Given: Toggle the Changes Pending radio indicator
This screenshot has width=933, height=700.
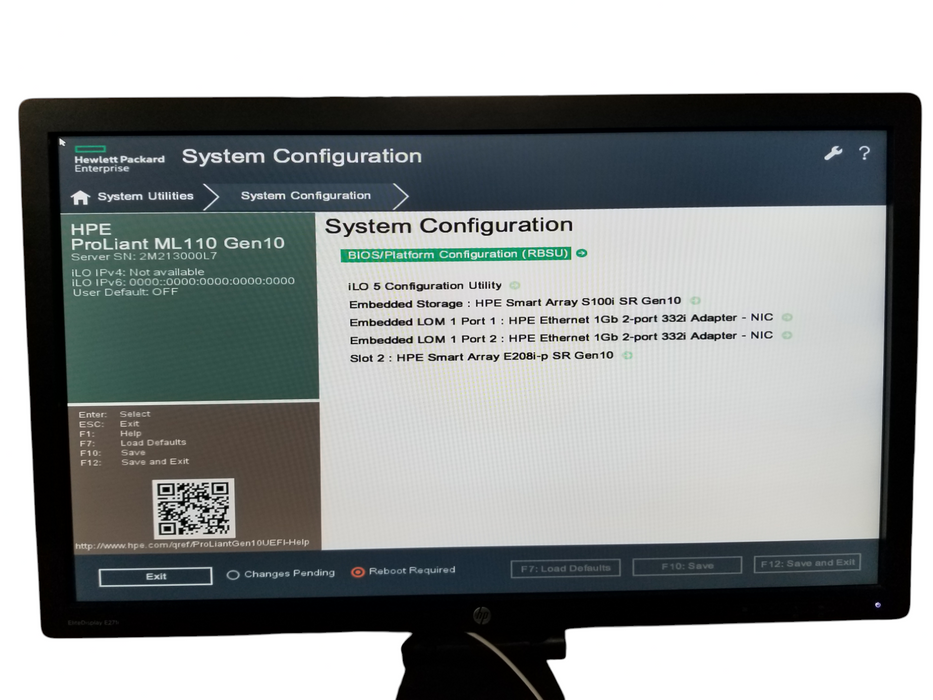Looking at the screenshot, I should pyautogui.click(x=233, y=575).
